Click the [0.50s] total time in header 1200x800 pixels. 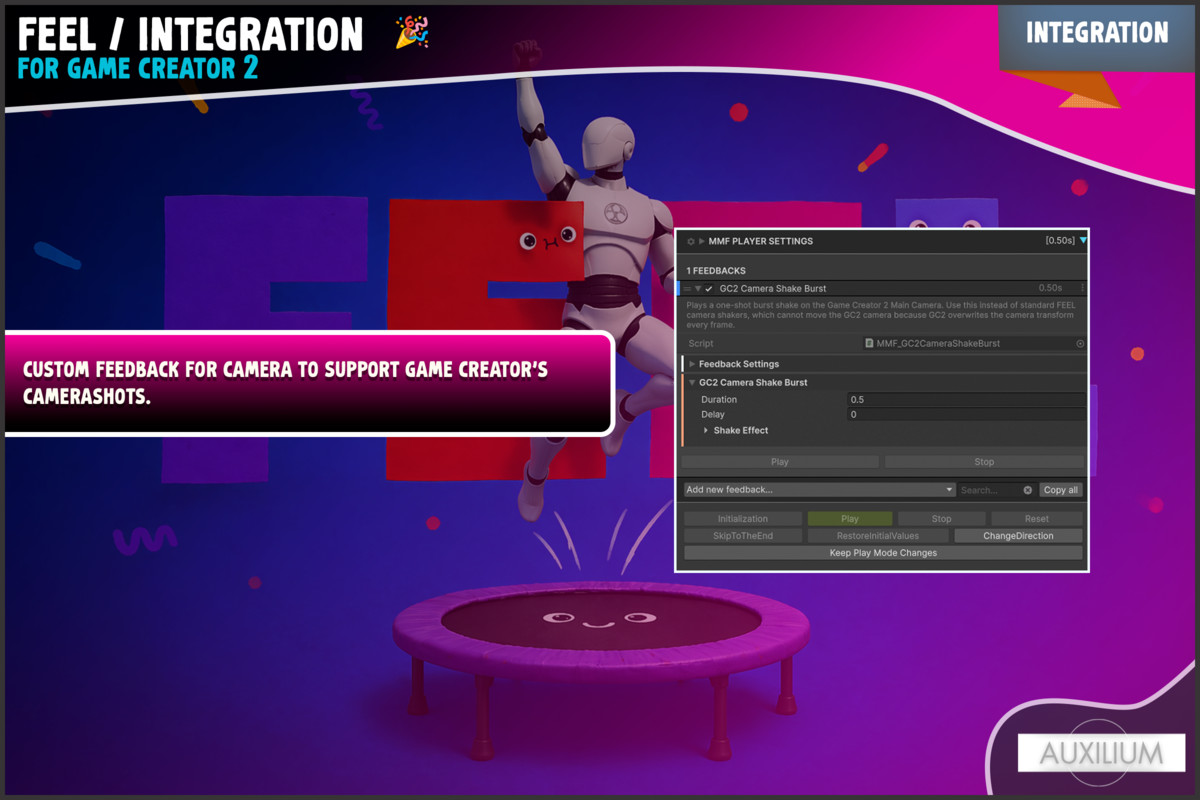click(x=1060, y=241)
